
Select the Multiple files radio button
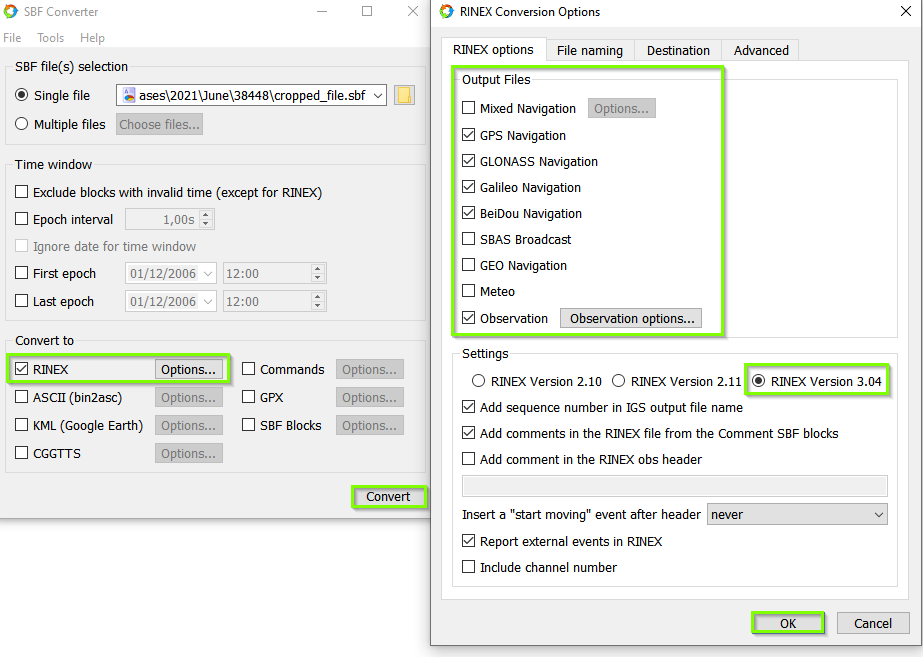point(22,124)
